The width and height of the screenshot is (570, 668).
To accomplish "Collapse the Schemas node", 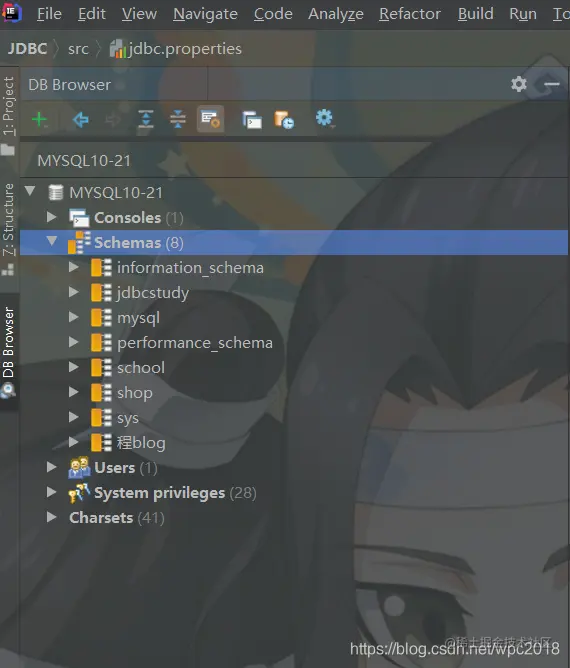I will click(x=52, y=241).
